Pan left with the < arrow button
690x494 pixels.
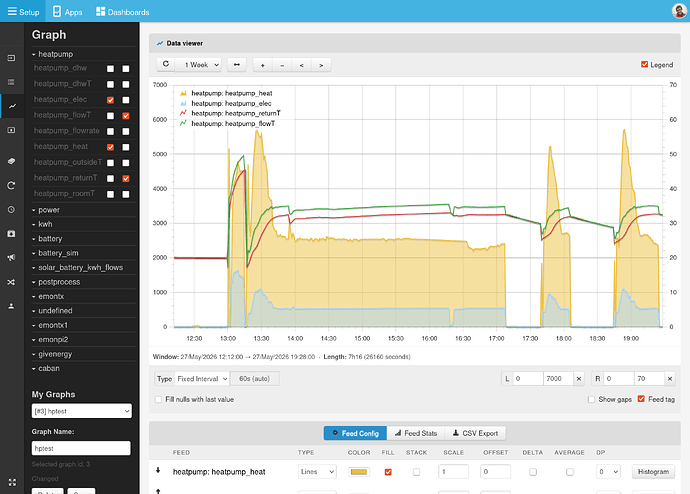[x=301, y=65]
